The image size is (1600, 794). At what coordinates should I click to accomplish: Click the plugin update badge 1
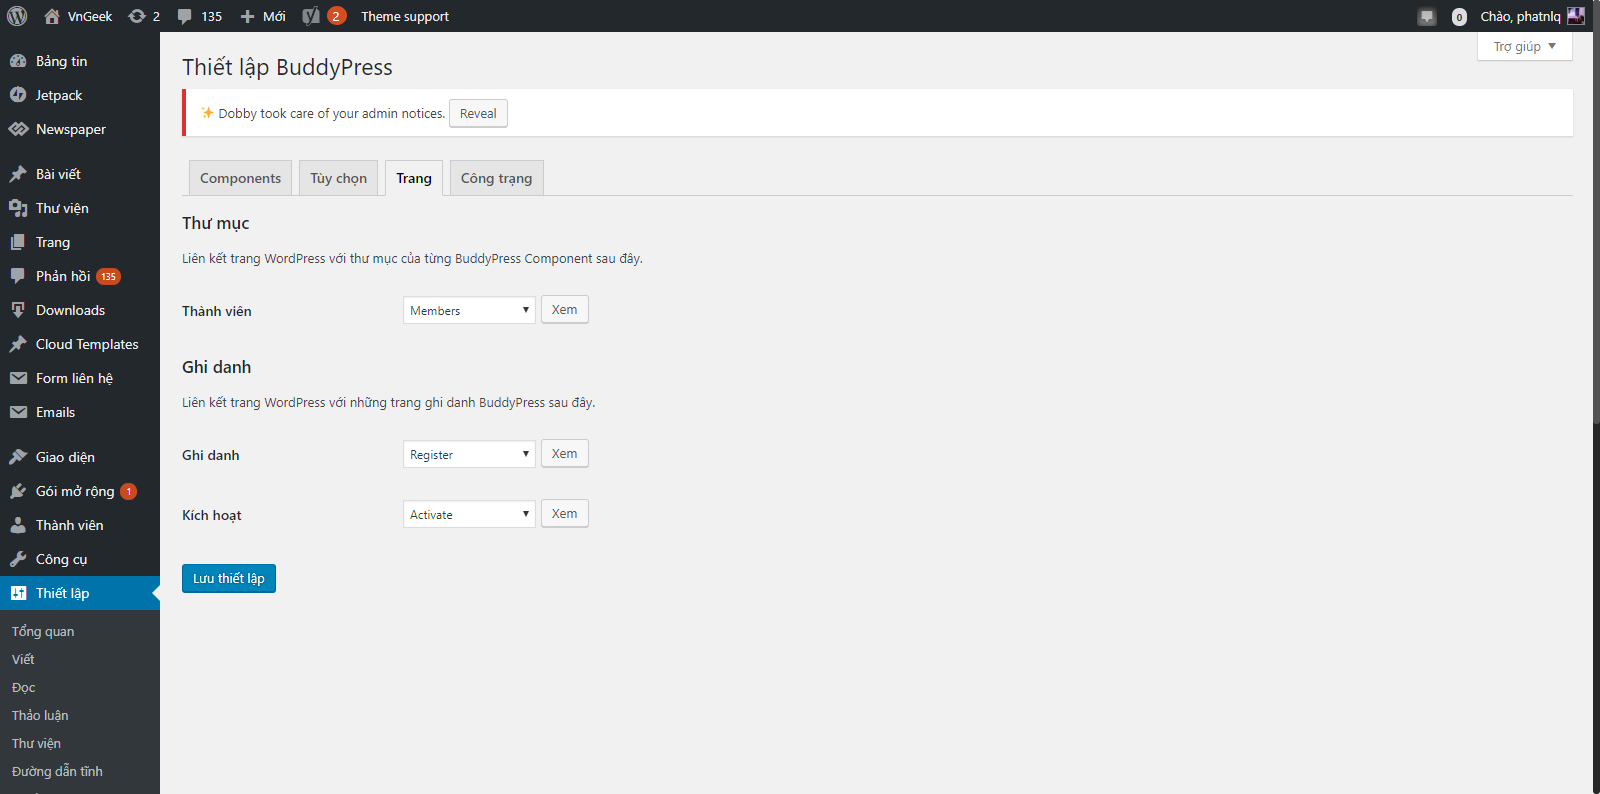[x=129, y=491]
